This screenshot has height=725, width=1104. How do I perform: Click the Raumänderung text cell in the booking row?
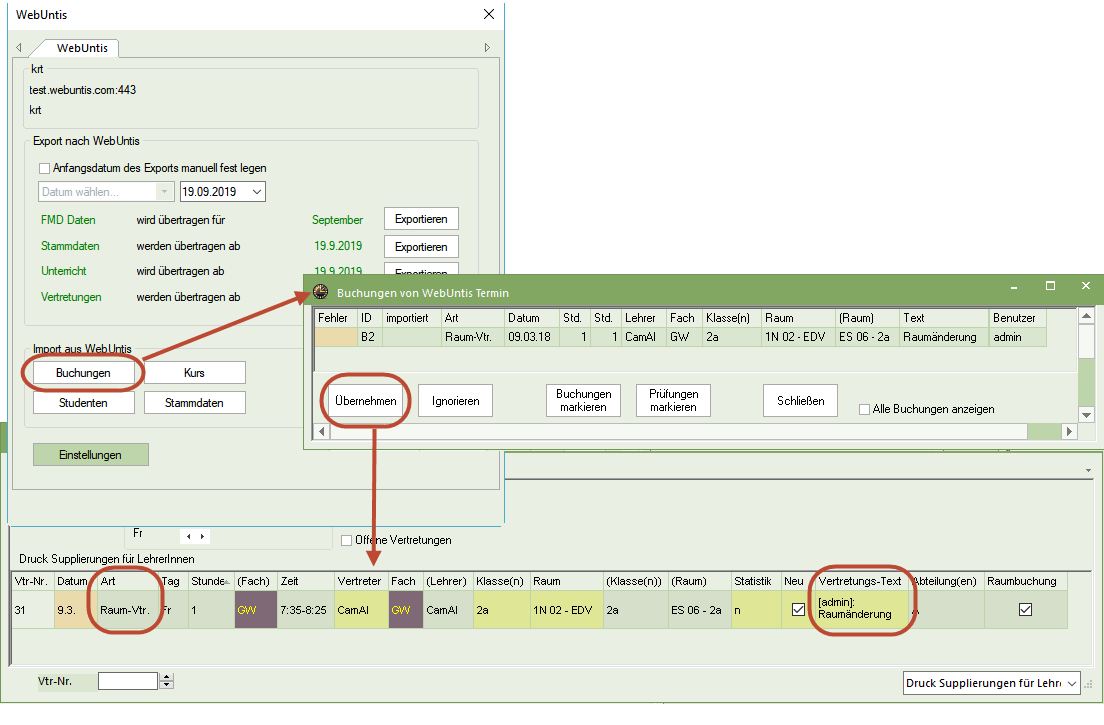click(x=943, y=336)
